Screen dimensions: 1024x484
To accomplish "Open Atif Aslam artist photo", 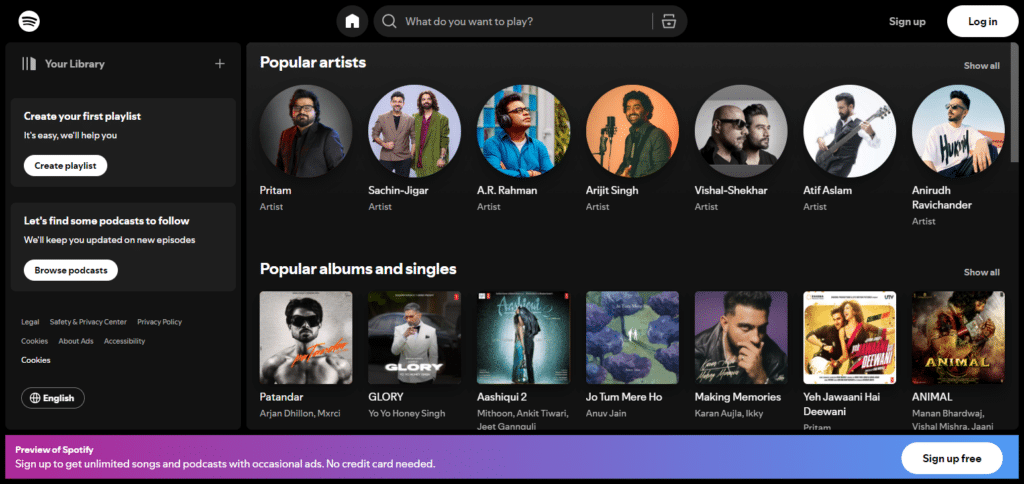I will tap(850, 131).
